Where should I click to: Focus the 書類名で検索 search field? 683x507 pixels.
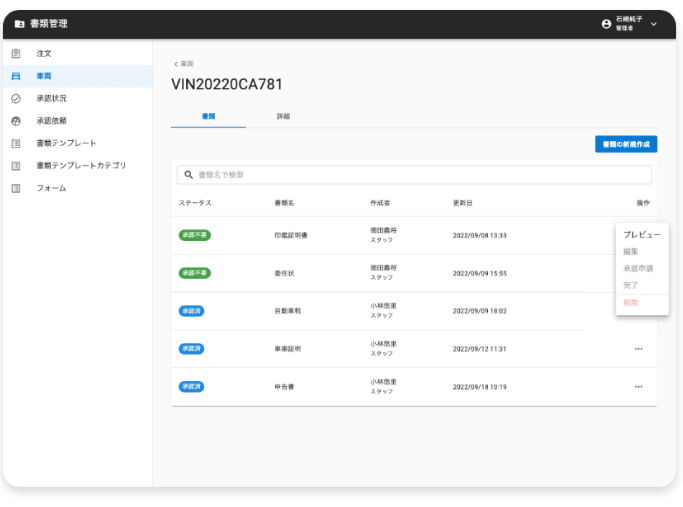coord(415,175)
